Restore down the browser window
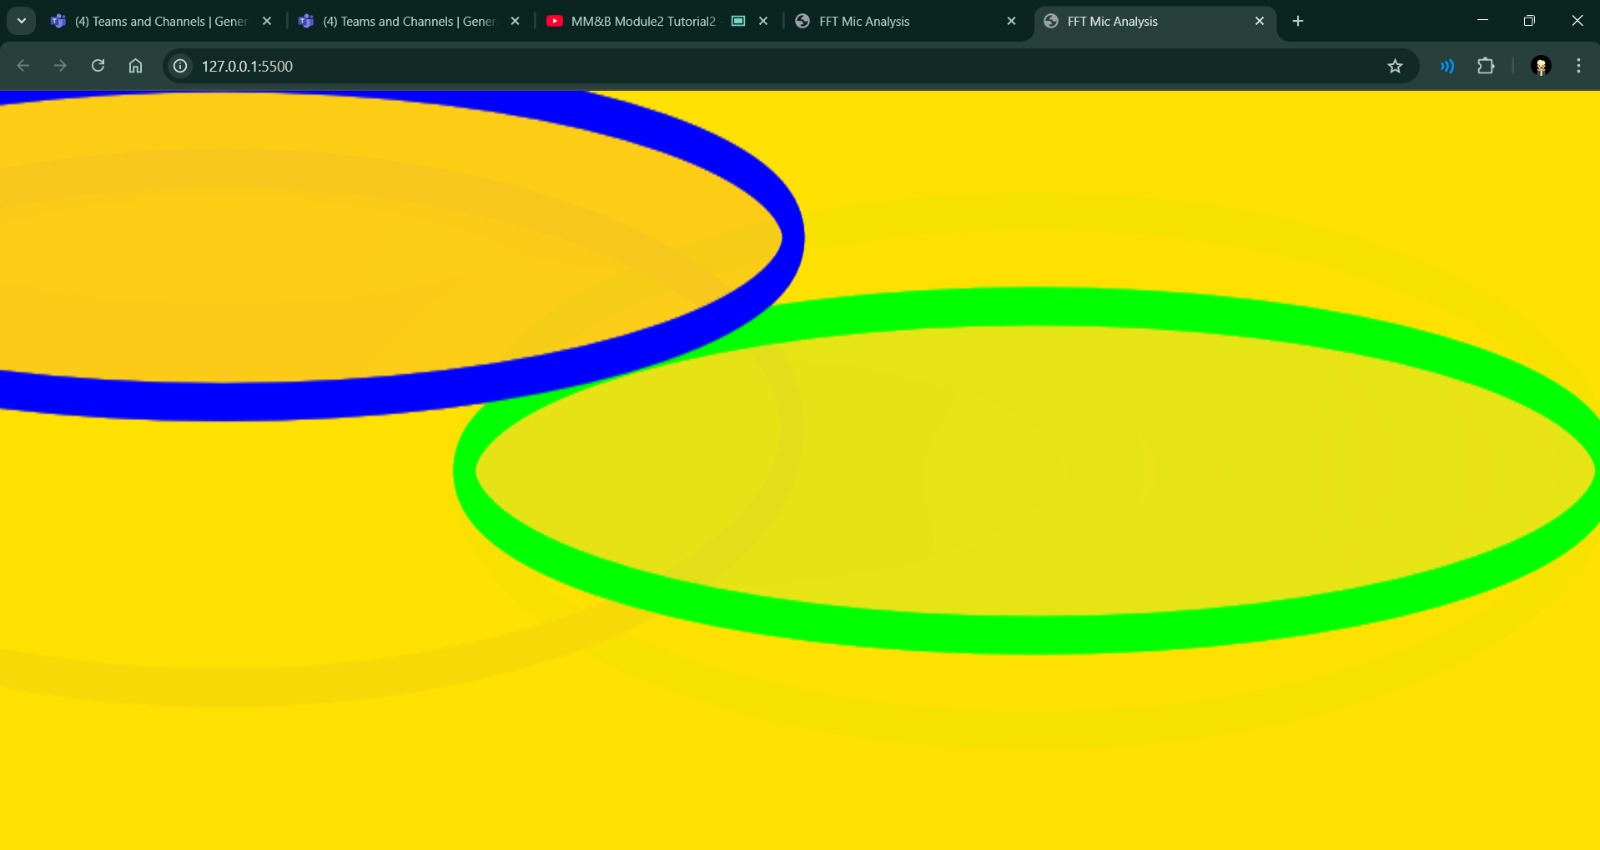 (x=1529, y=20)
